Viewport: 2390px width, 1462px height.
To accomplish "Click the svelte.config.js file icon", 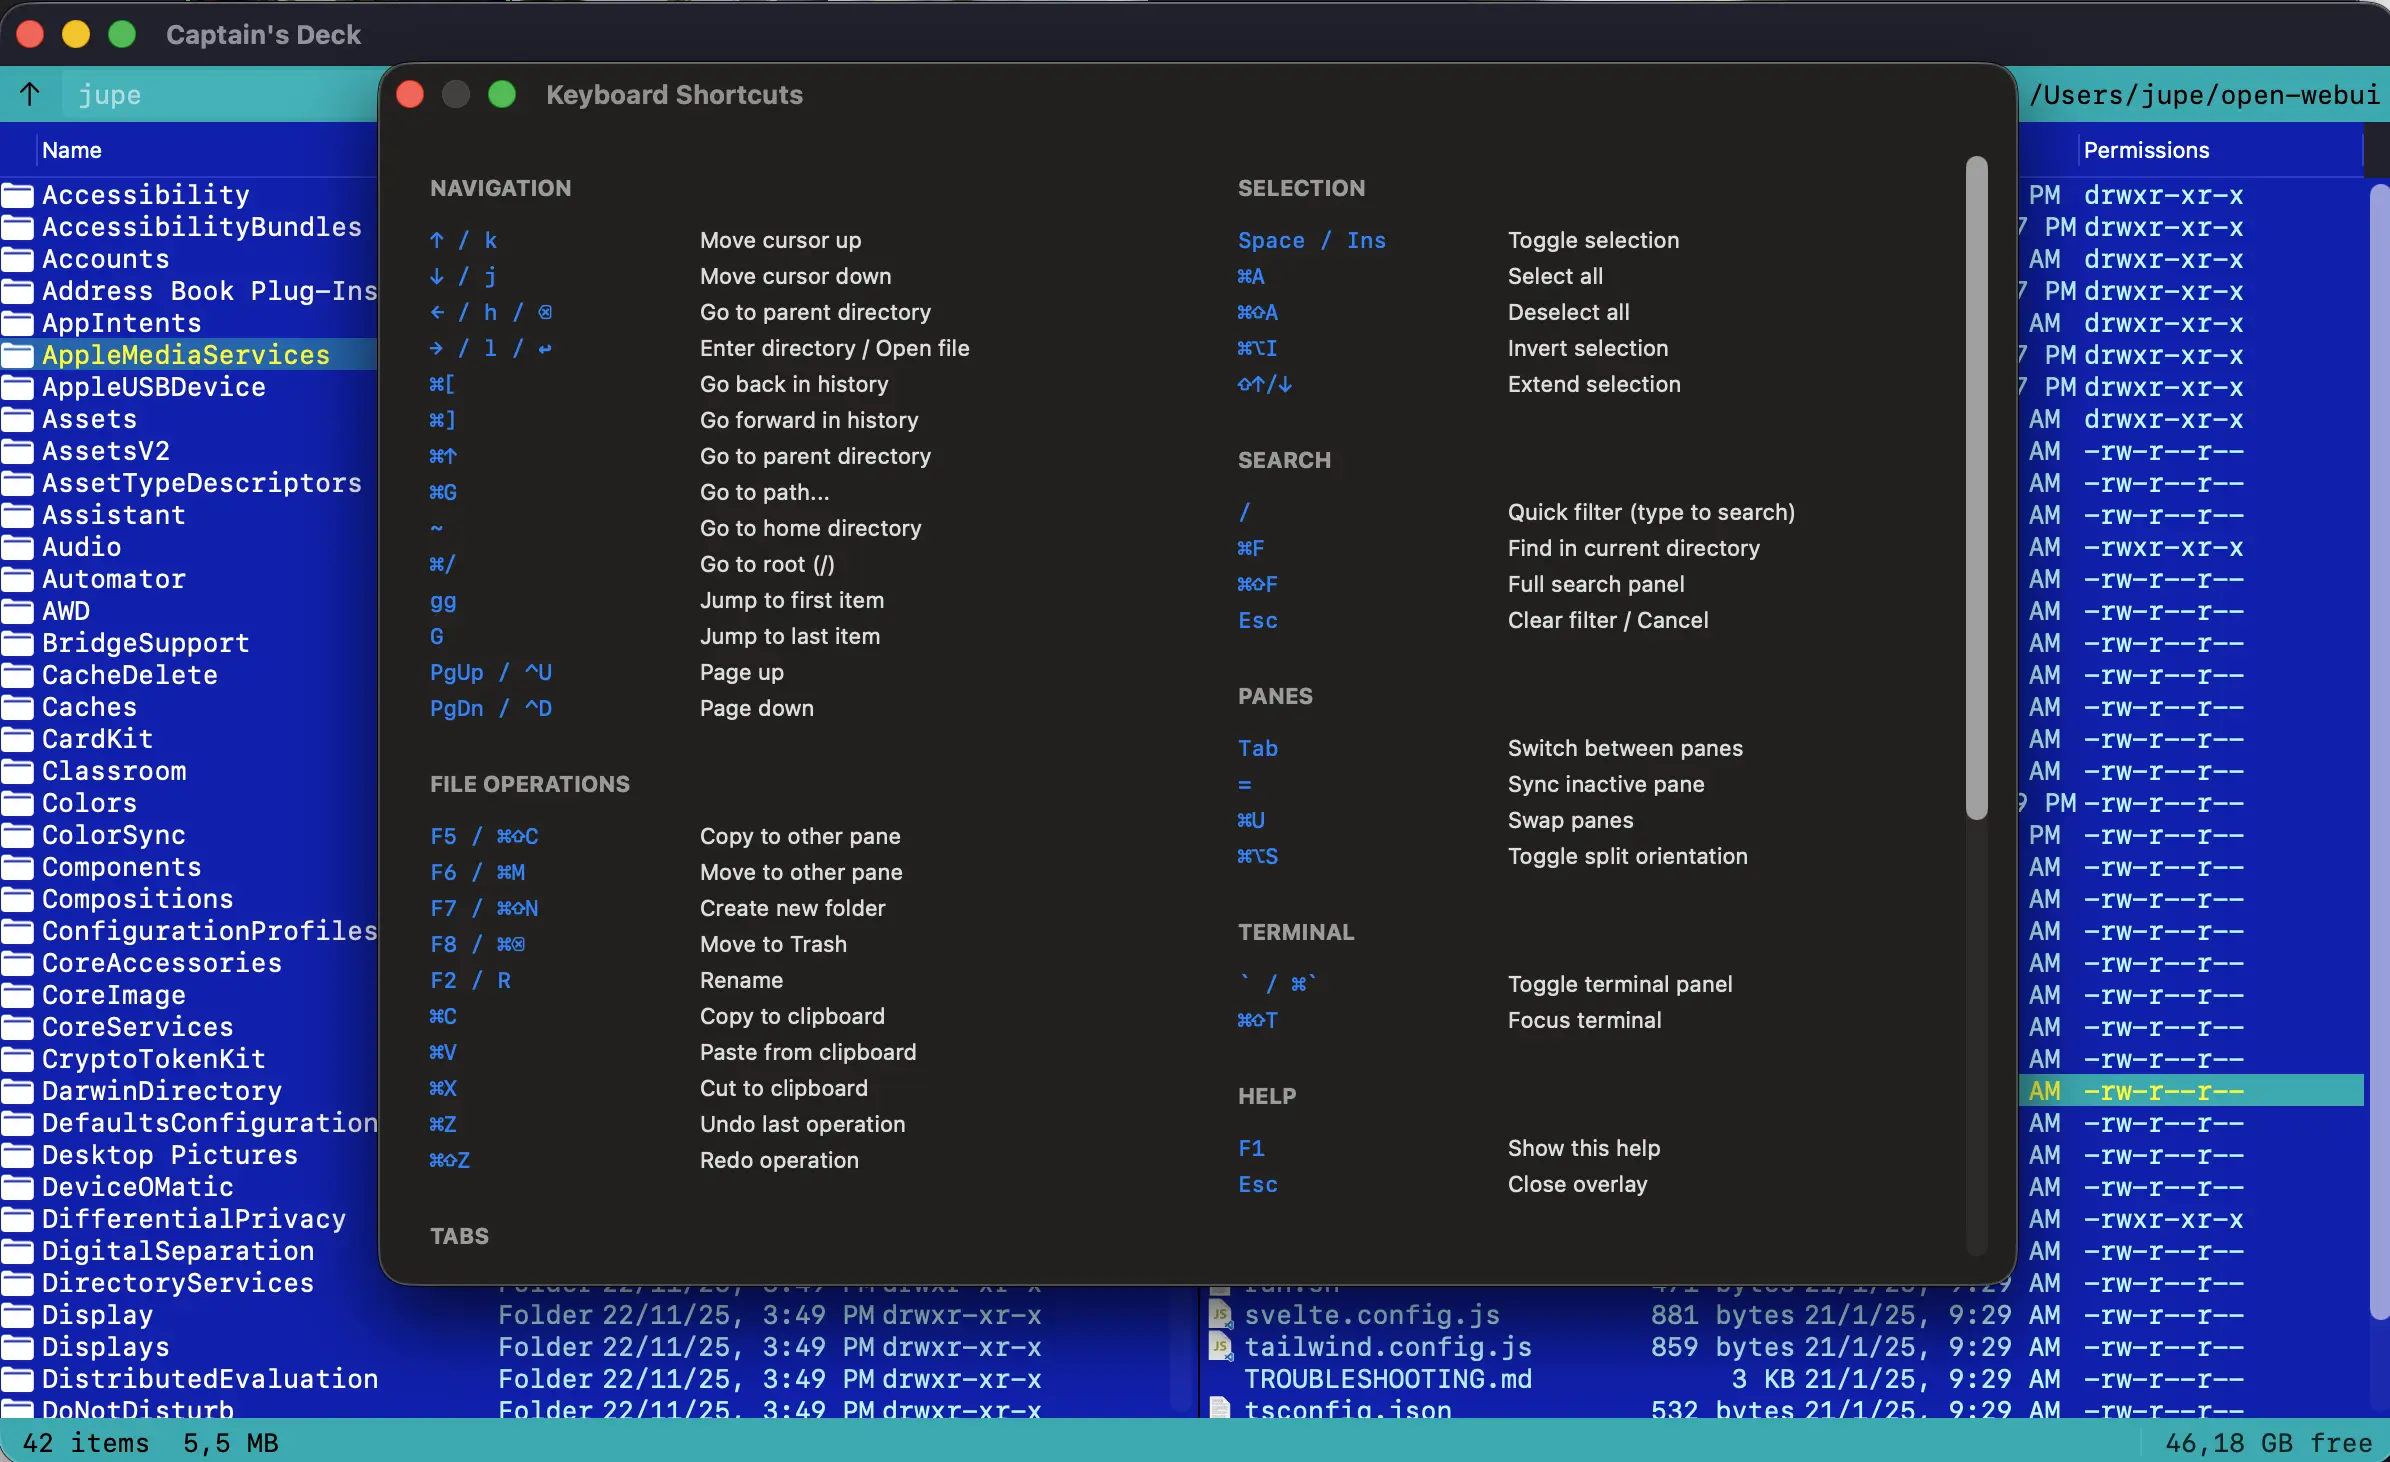I will (x=1220, y=1315).
